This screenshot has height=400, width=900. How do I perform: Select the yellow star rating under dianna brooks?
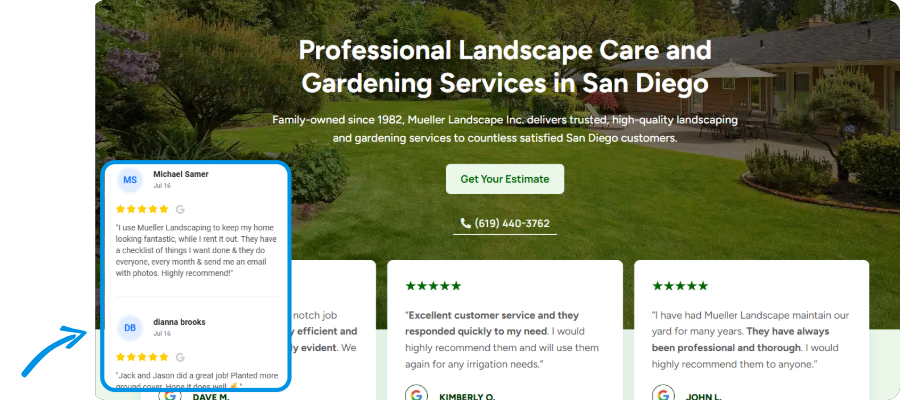[x=142, y=357]
